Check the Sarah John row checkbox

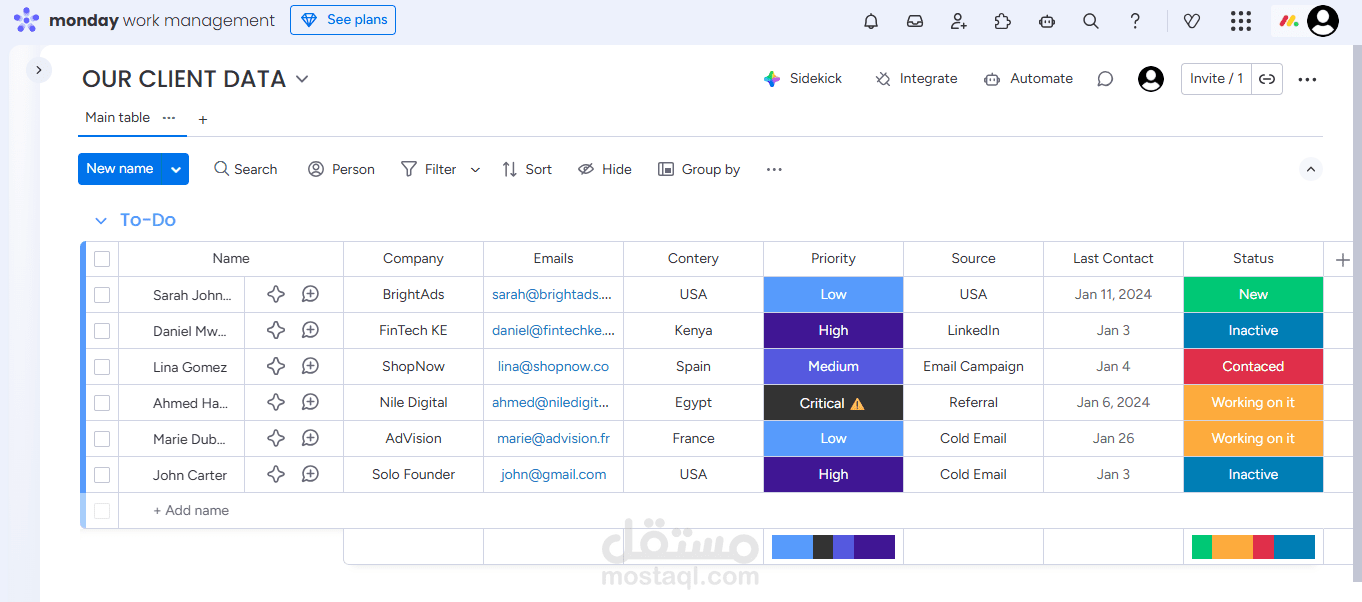[102, 295]
